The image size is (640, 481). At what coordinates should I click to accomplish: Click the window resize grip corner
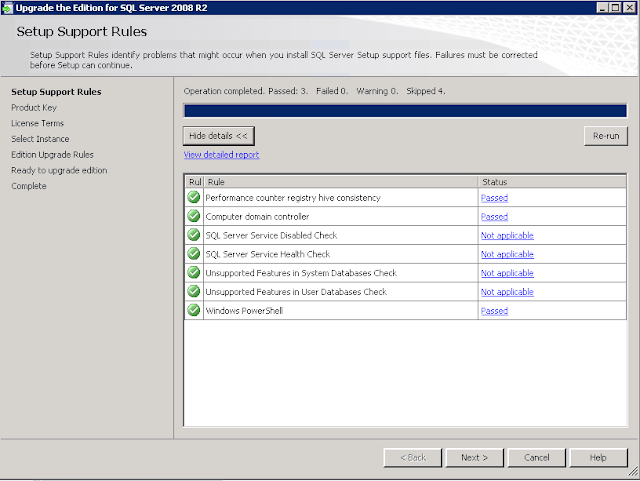click(x=633, y=472)
